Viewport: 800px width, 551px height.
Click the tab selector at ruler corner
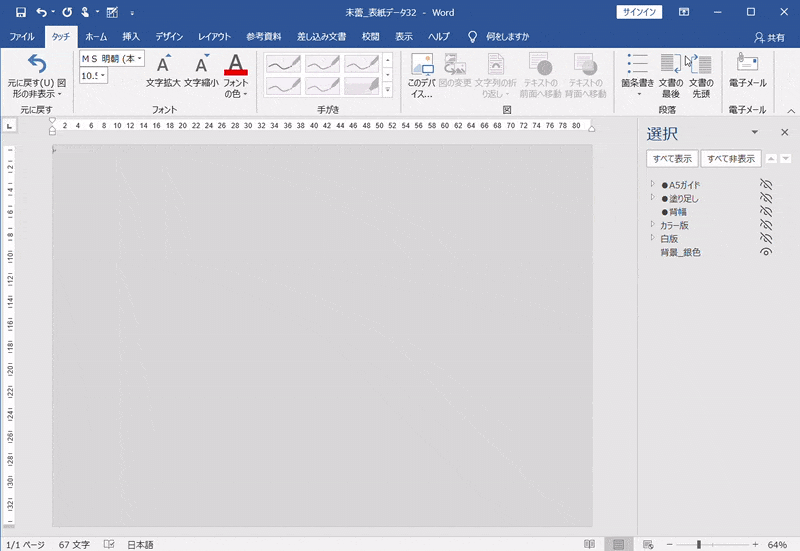click(x=10, y=126)
